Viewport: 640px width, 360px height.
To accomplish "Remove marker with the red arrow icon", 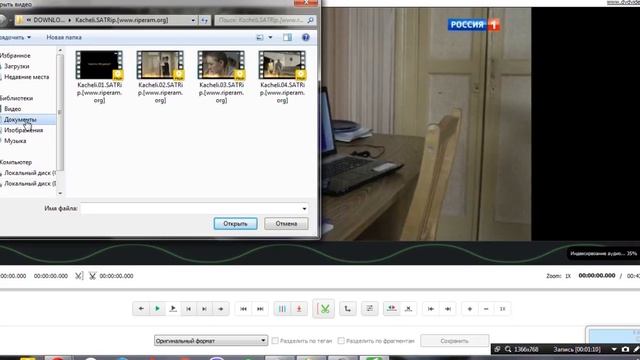I will point(299,309).
